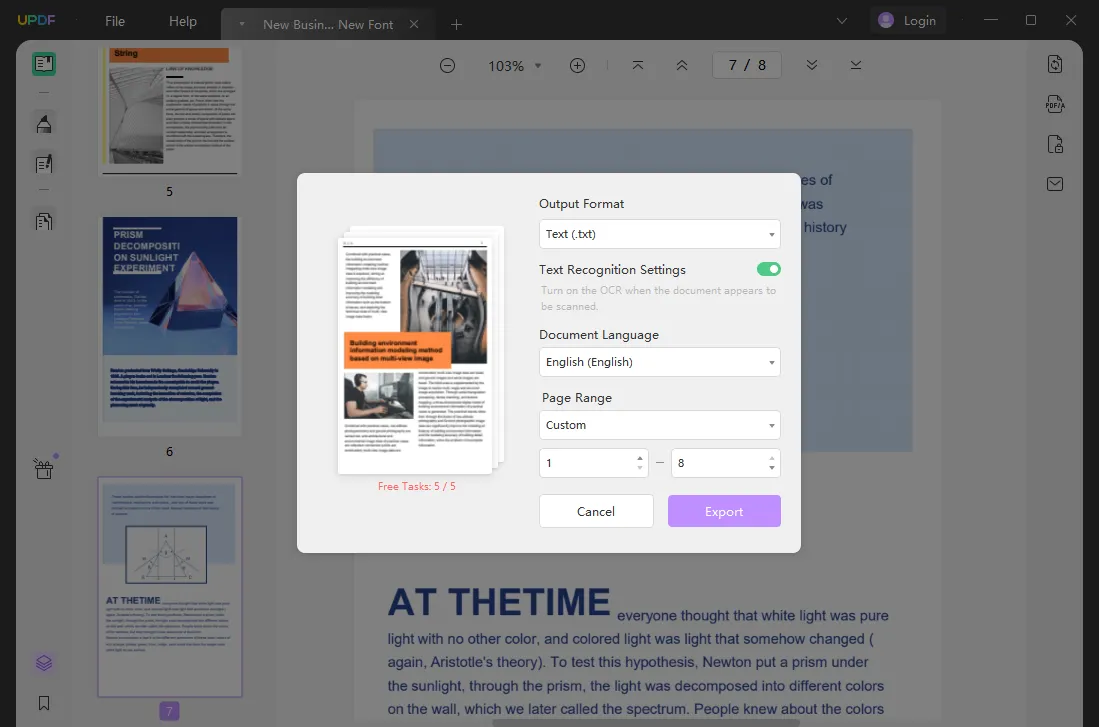Viewport: 1099px width, 727px height.
Task: Click the gift box icon
Action: coord(44,468)
